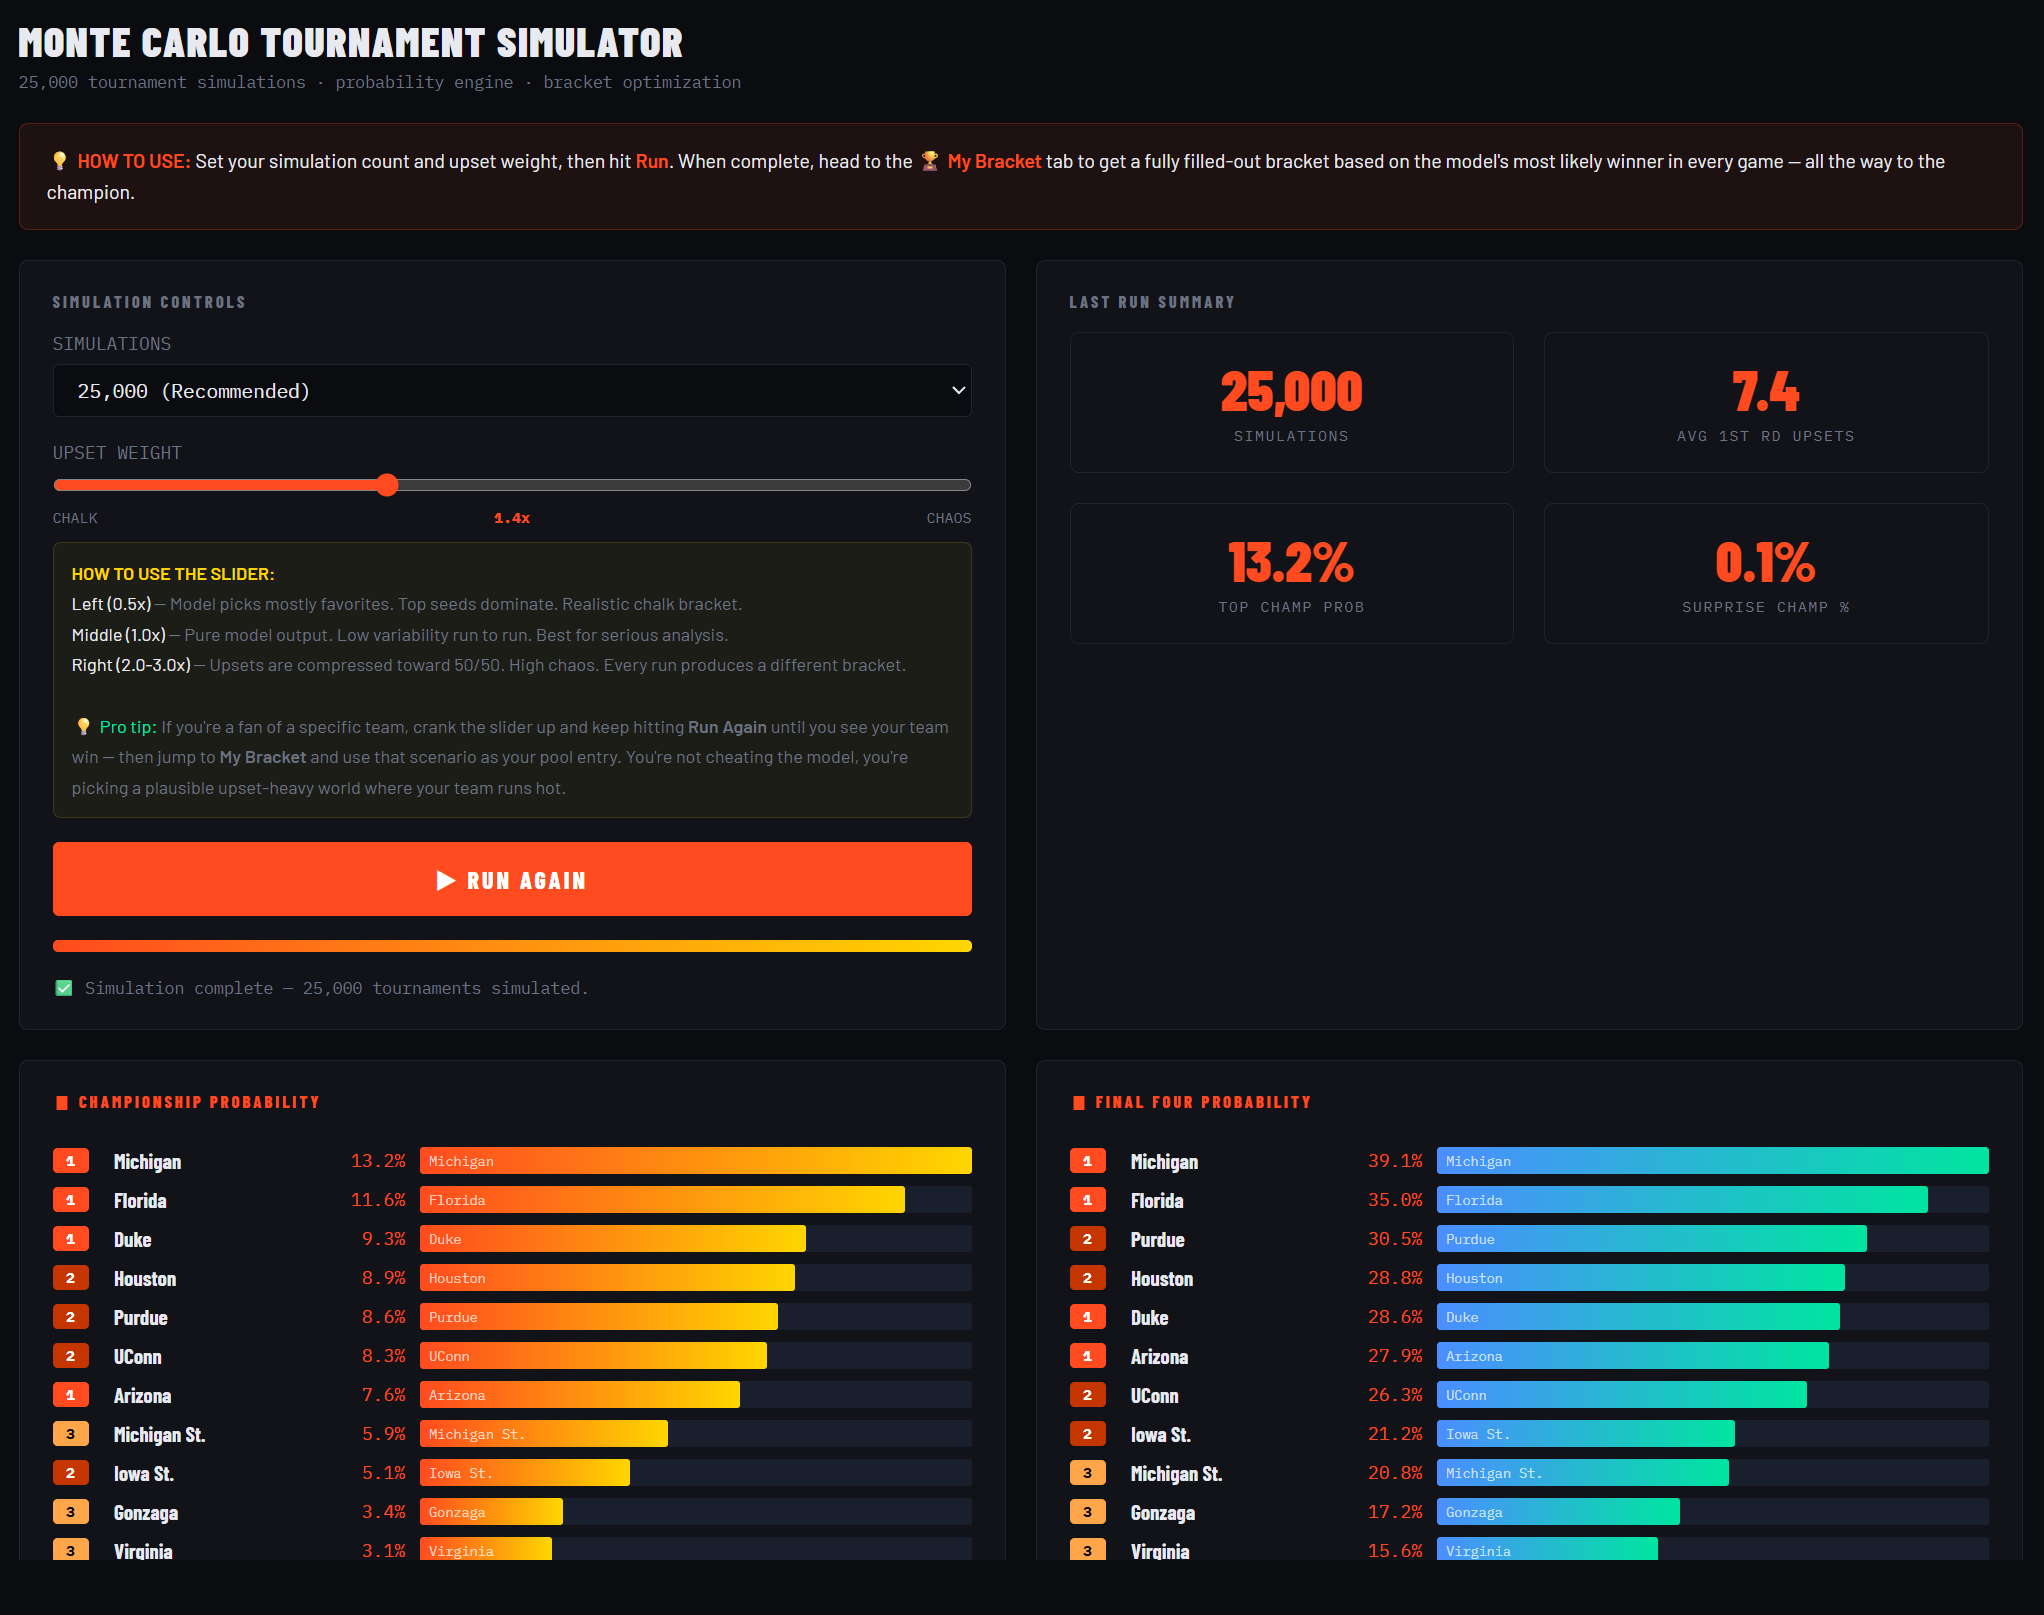Click the 25,000 Simulations summary card
This screenshot has height=1615, width=2044.
(x=1291, y=402)
